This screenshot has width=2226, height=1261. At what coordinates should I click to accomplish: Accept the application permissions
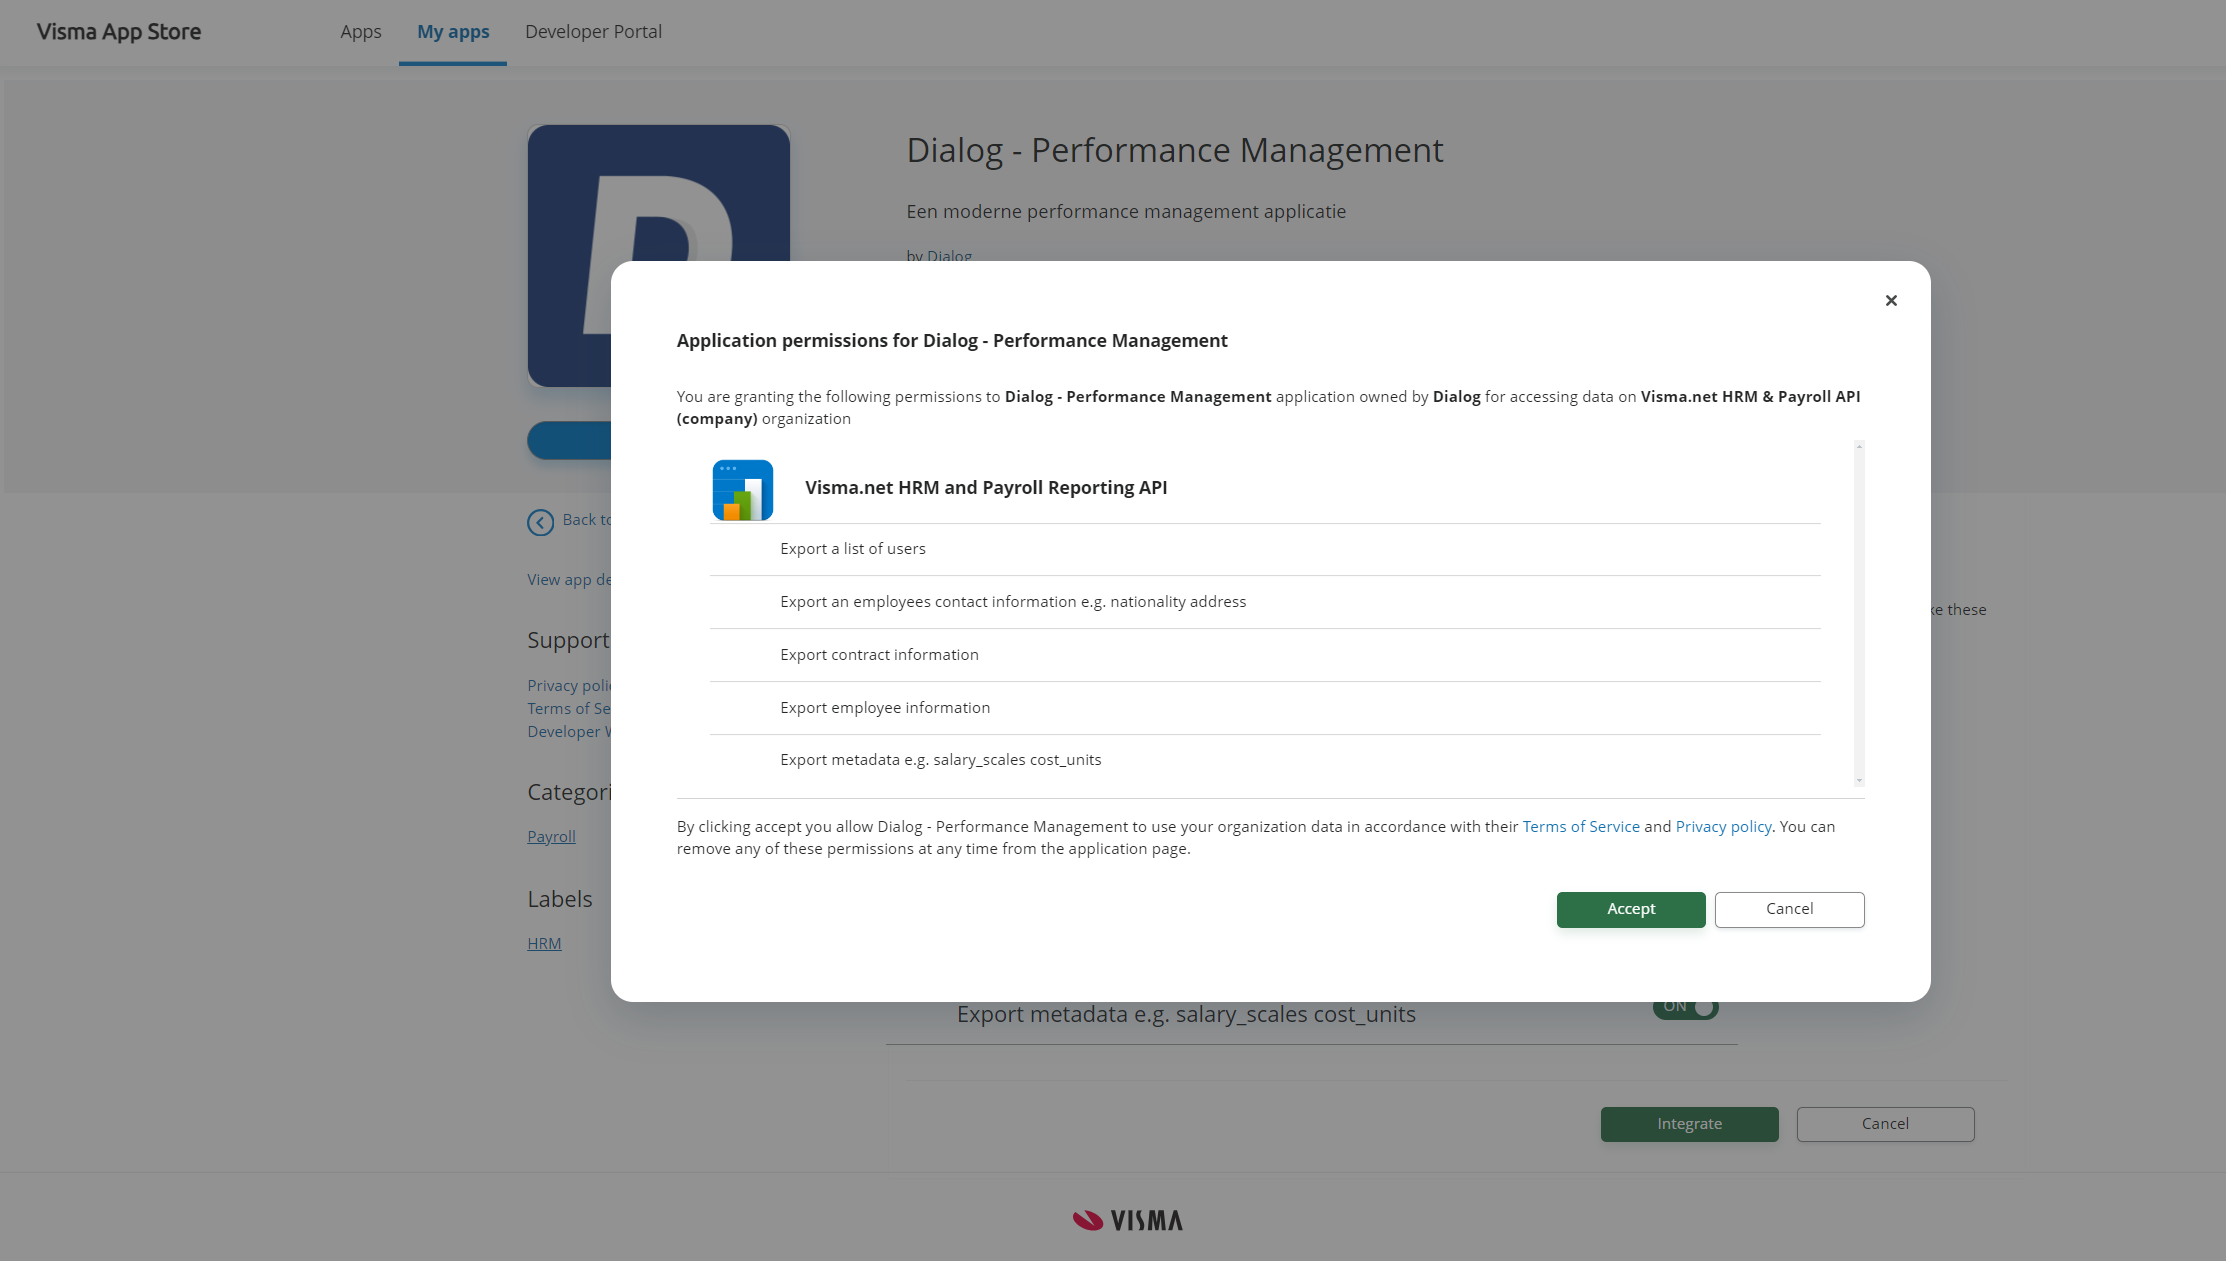(1631, 909)
